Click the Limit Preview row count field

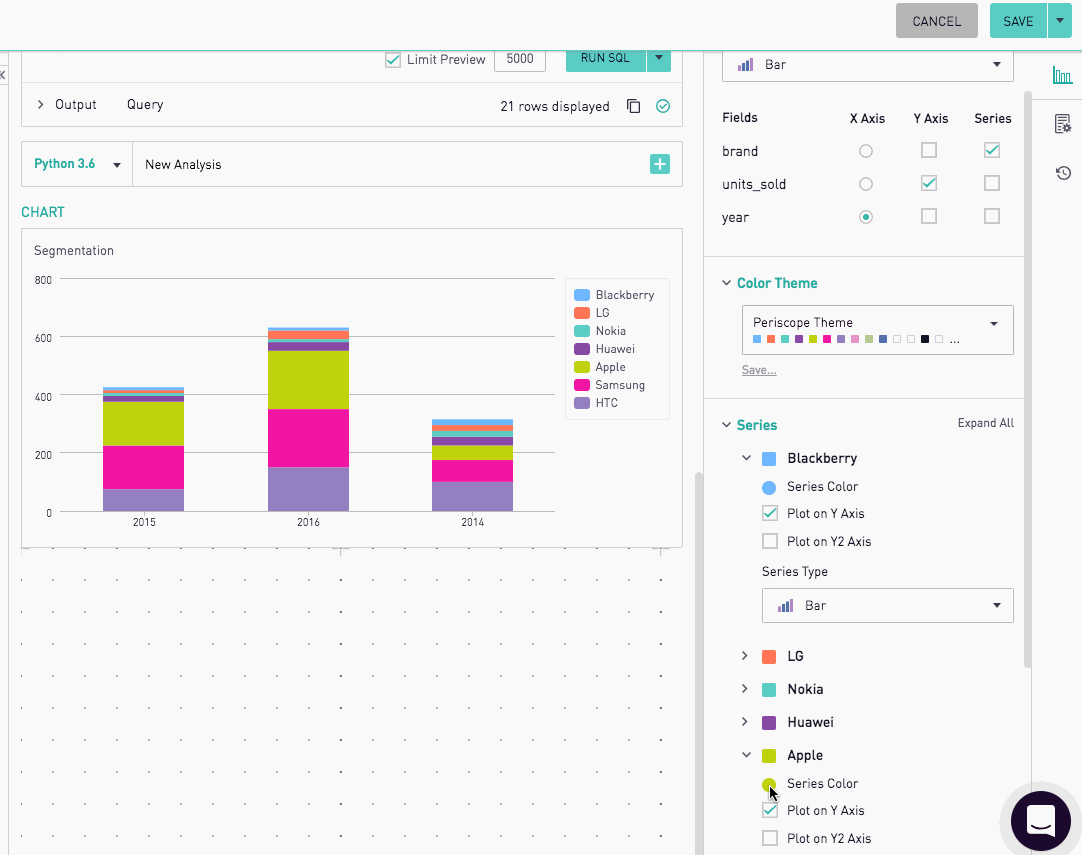tap(520, 60)
